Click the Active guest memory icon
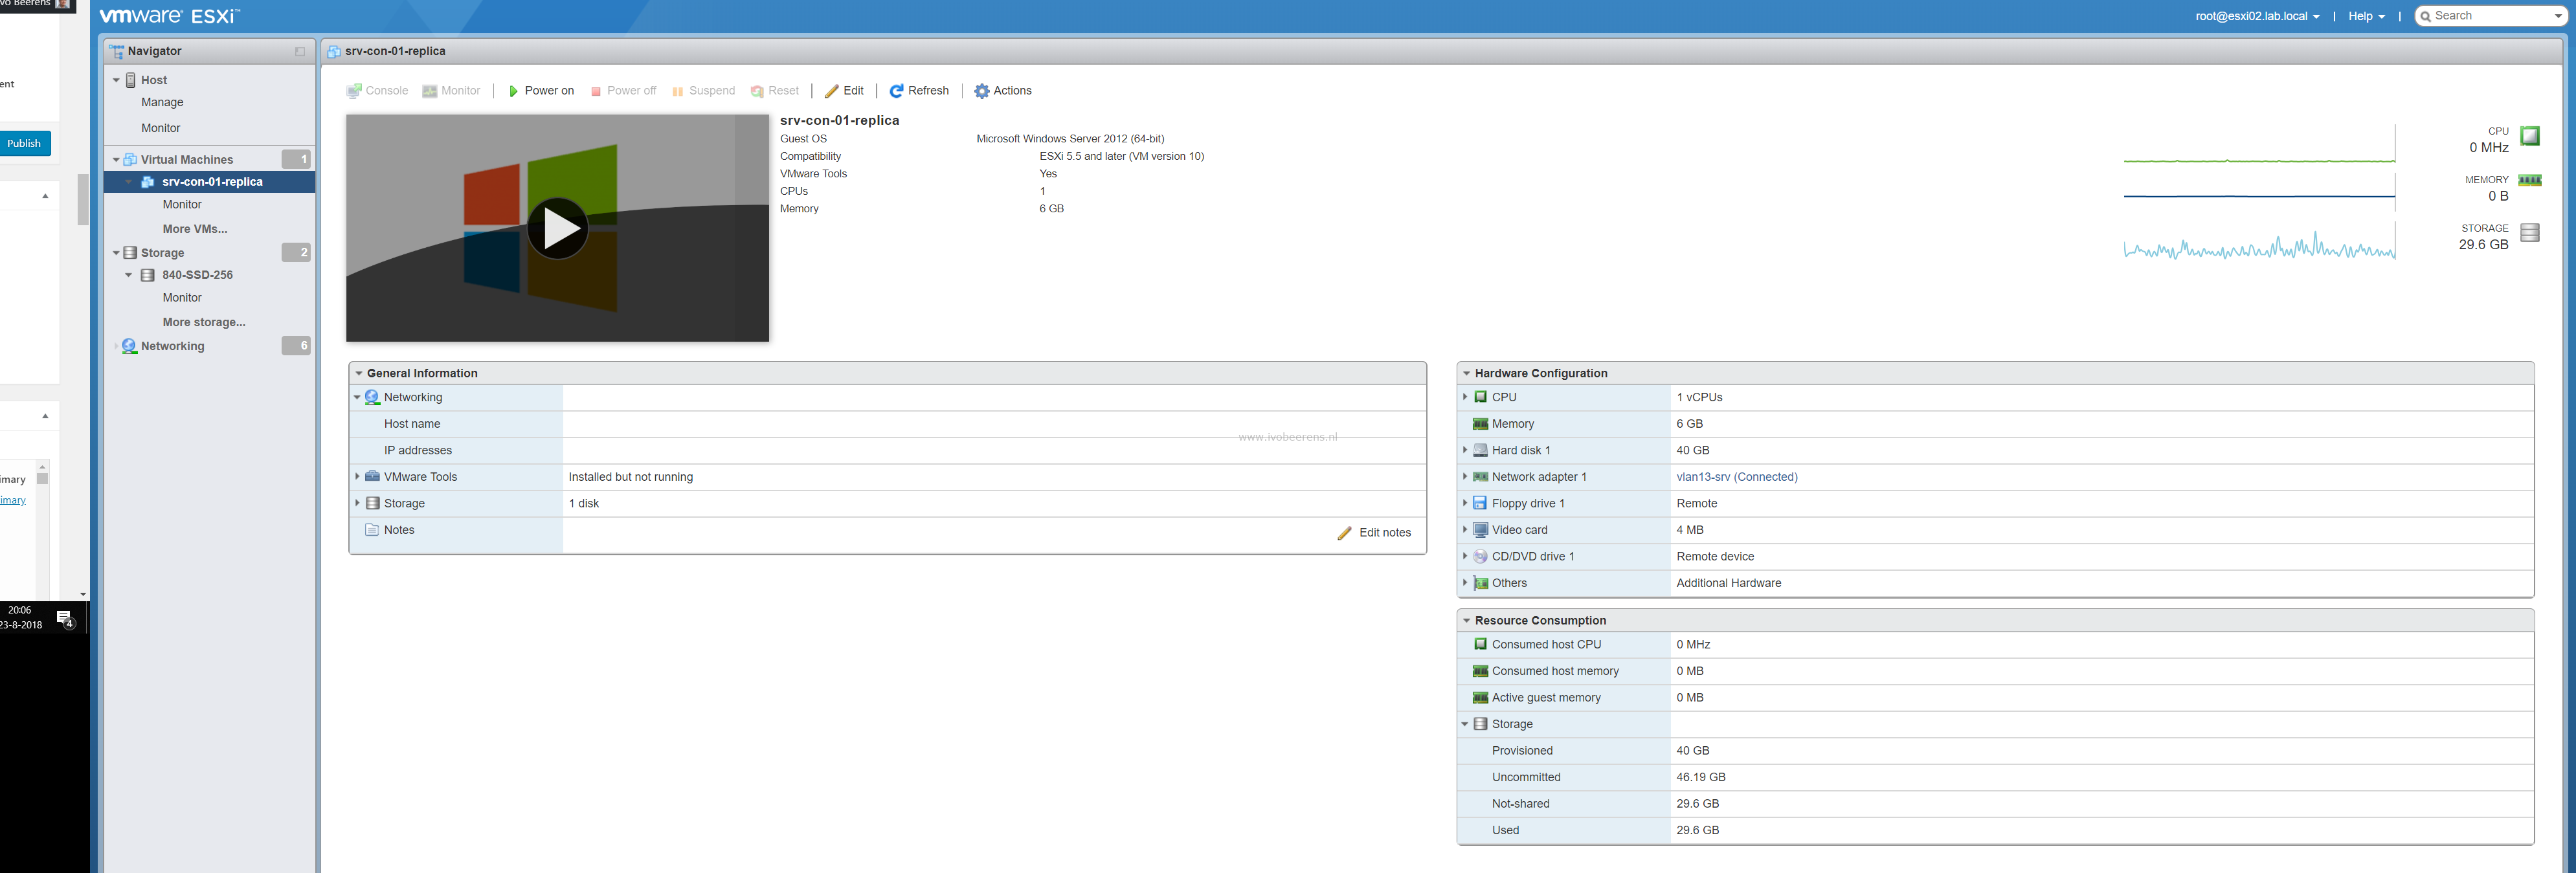The height and width of the screenshot is (873, 2576). 1480,698
